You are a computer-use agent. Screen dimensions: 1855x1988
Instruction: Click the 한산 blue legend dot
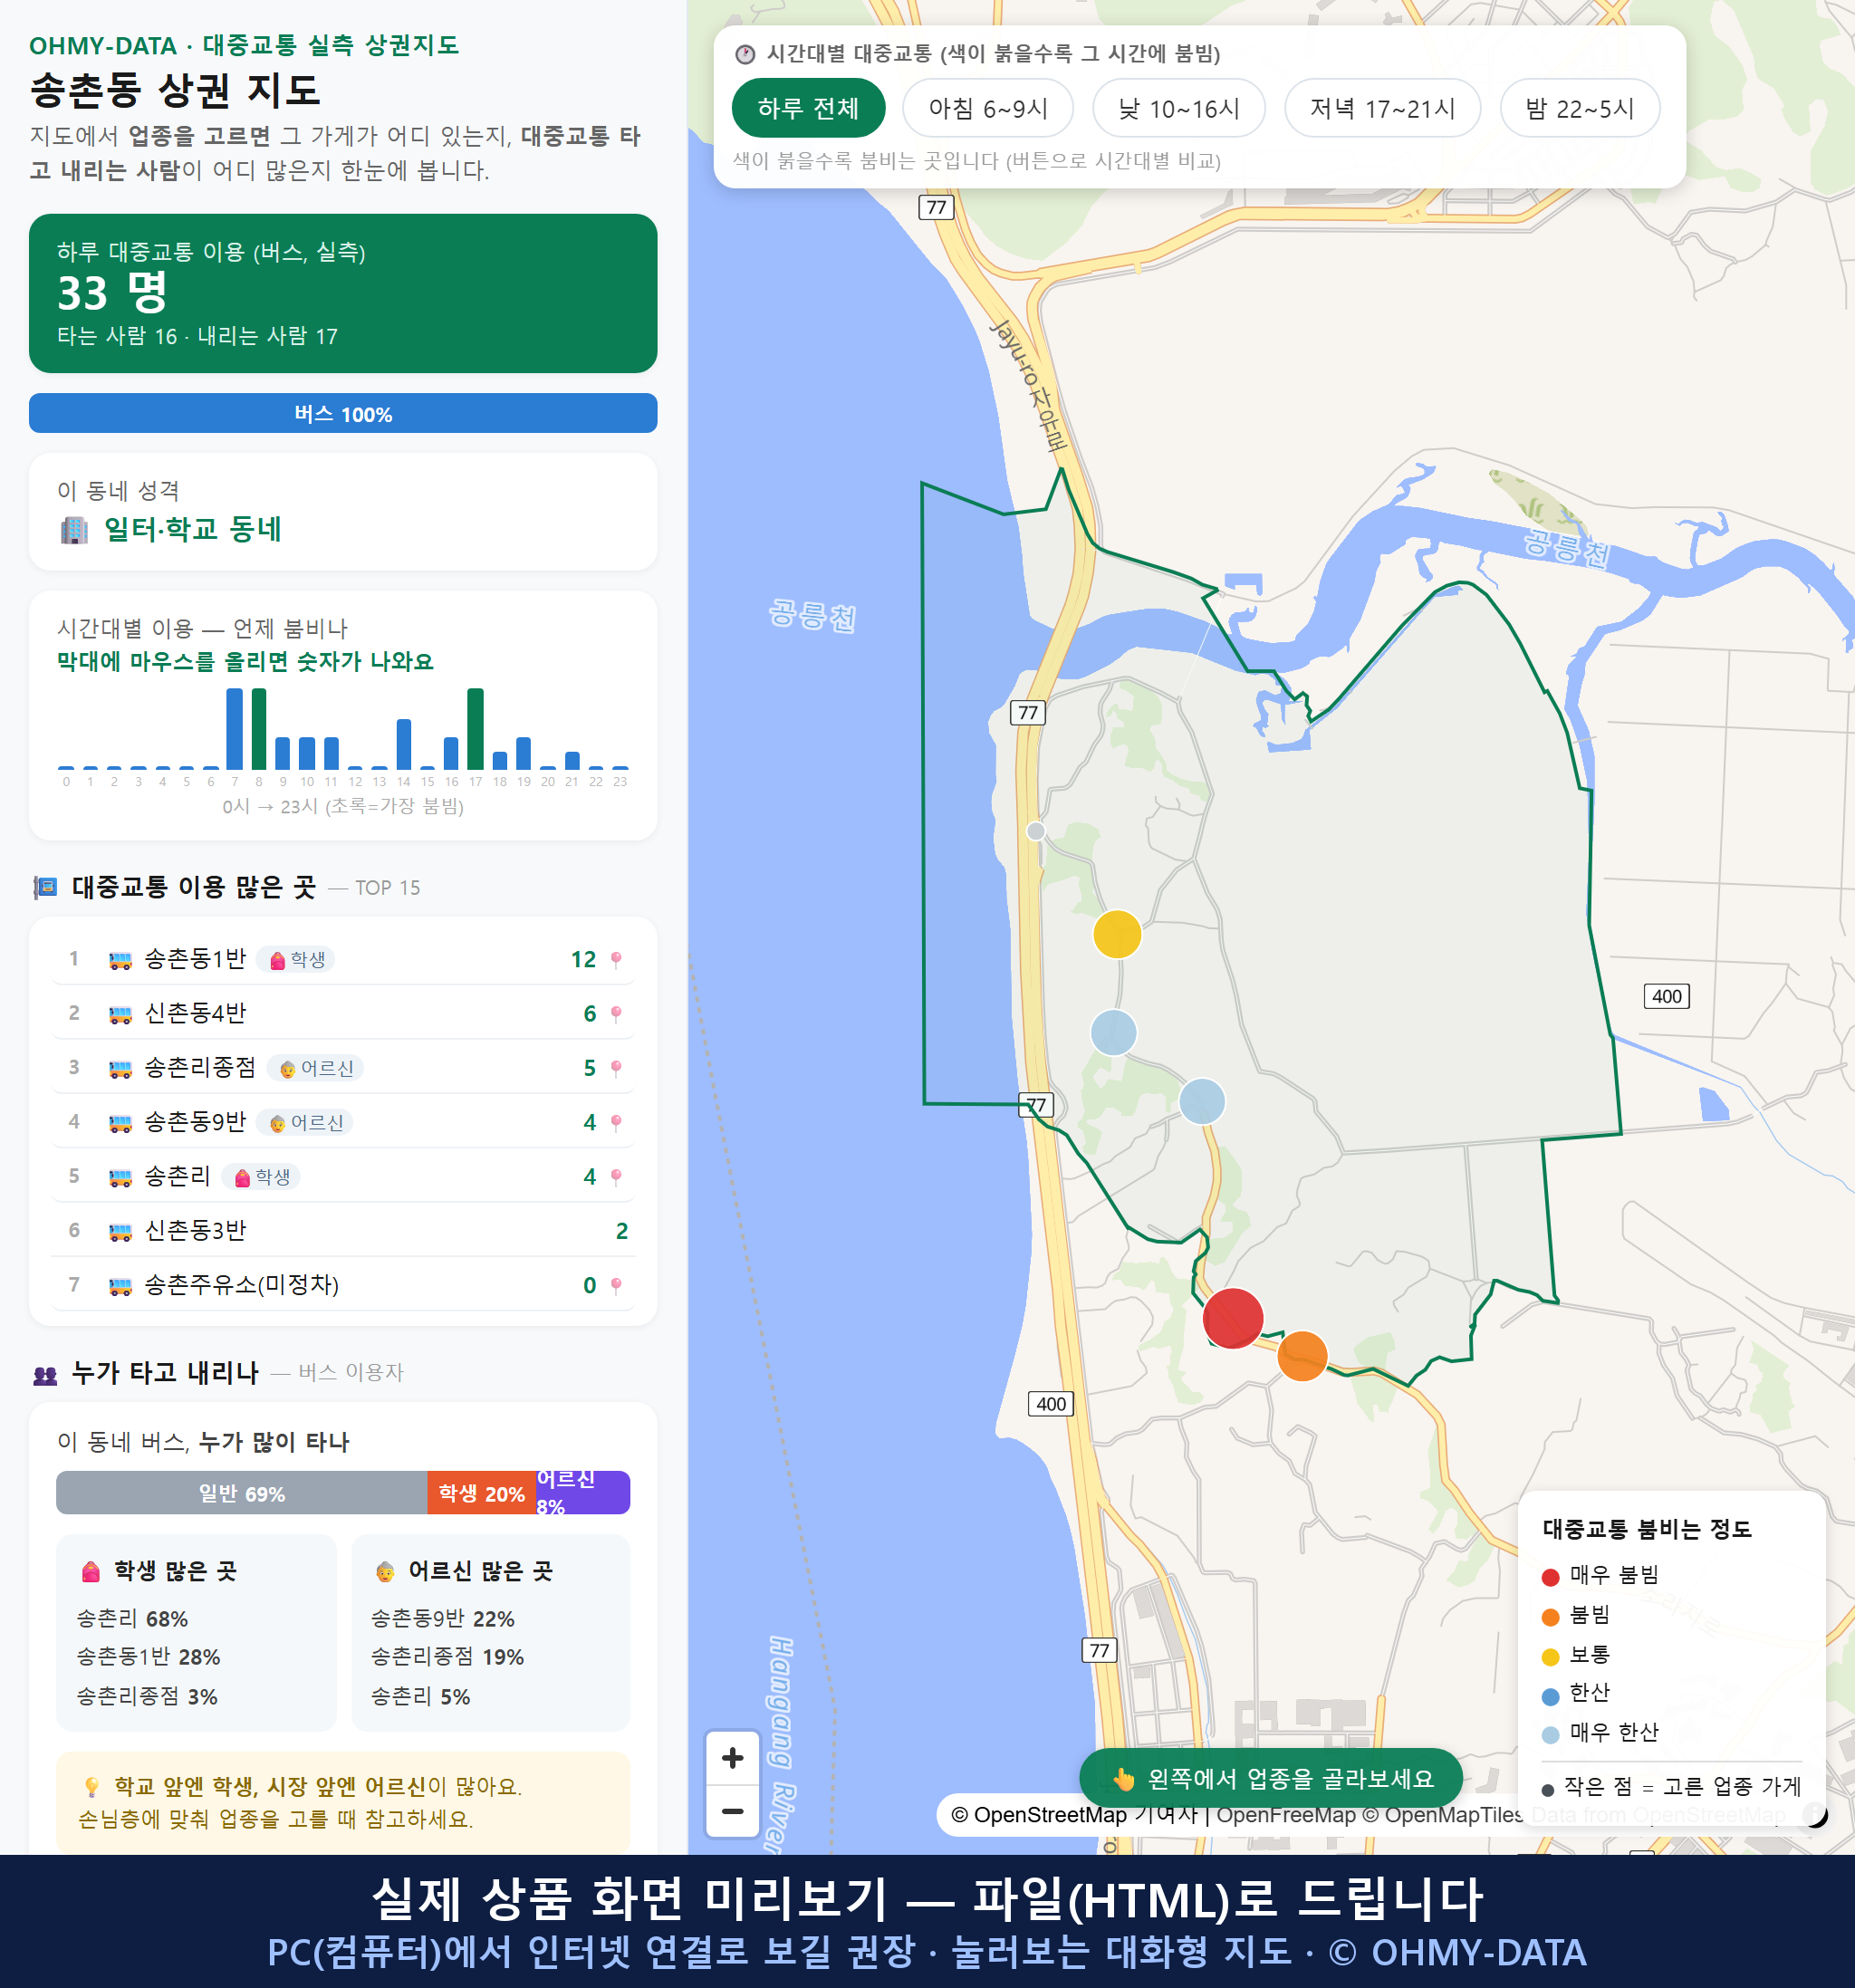1550,1696
